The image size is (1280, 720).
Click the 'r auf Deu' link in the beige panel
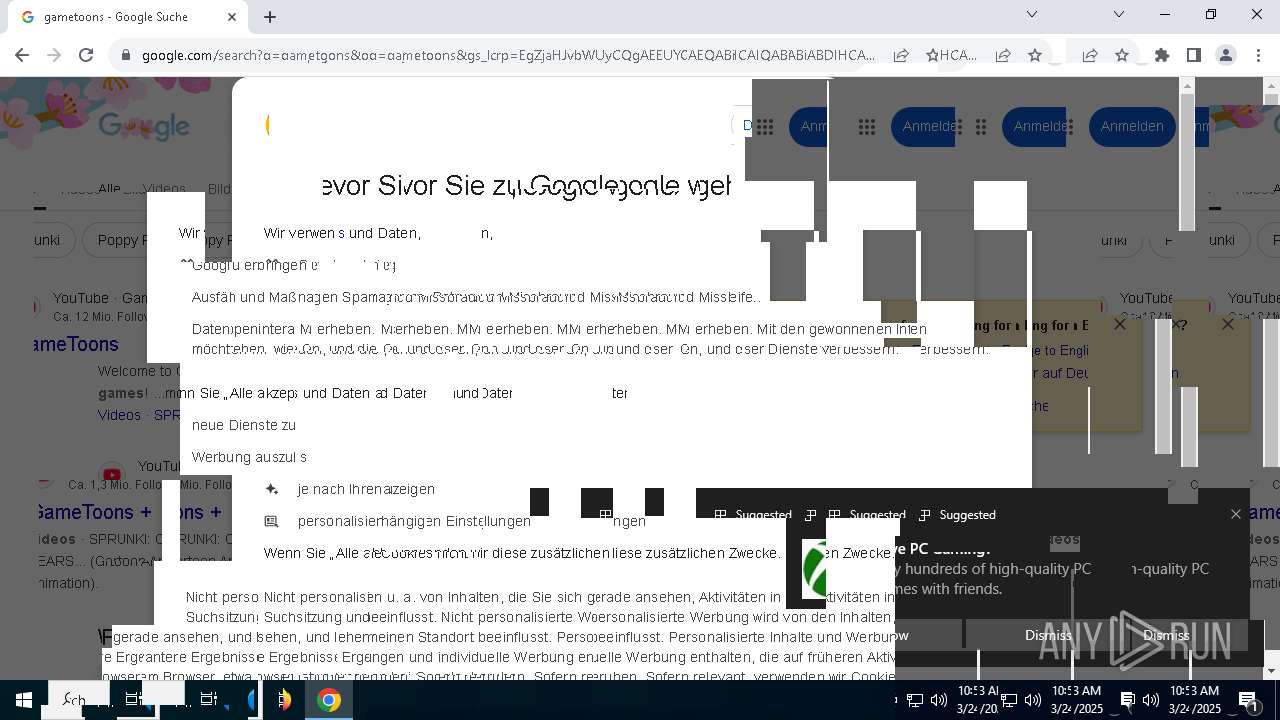[1060, 373]
